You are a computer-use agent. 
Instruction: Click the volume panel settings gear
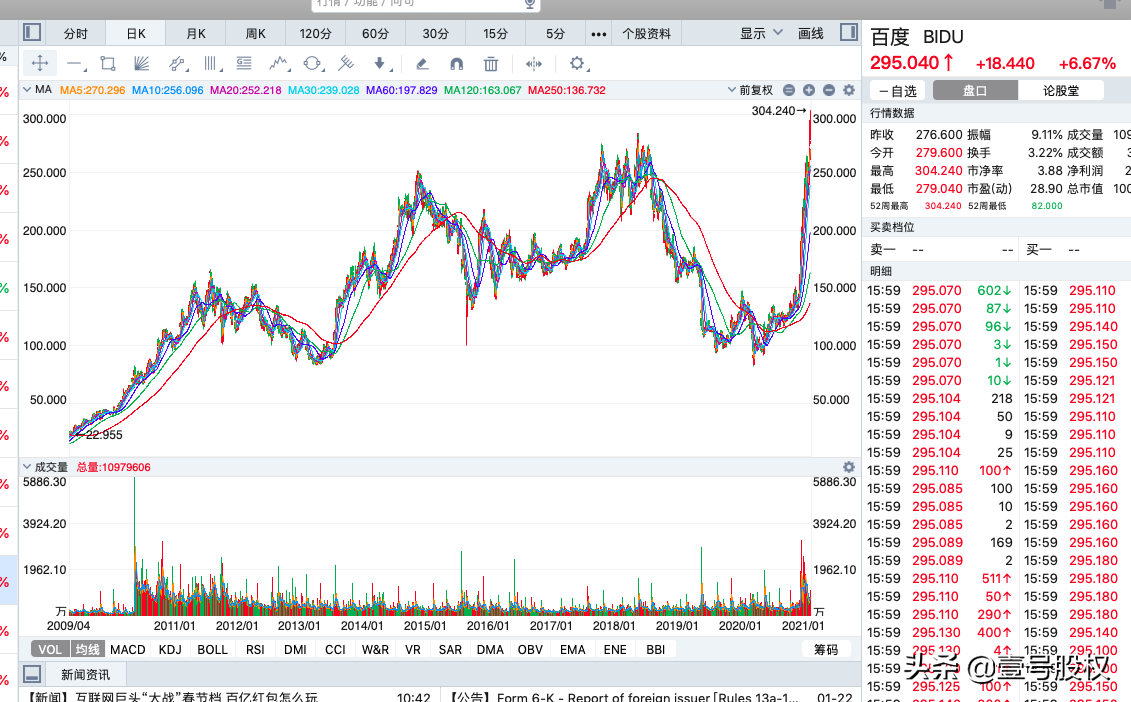849,467
